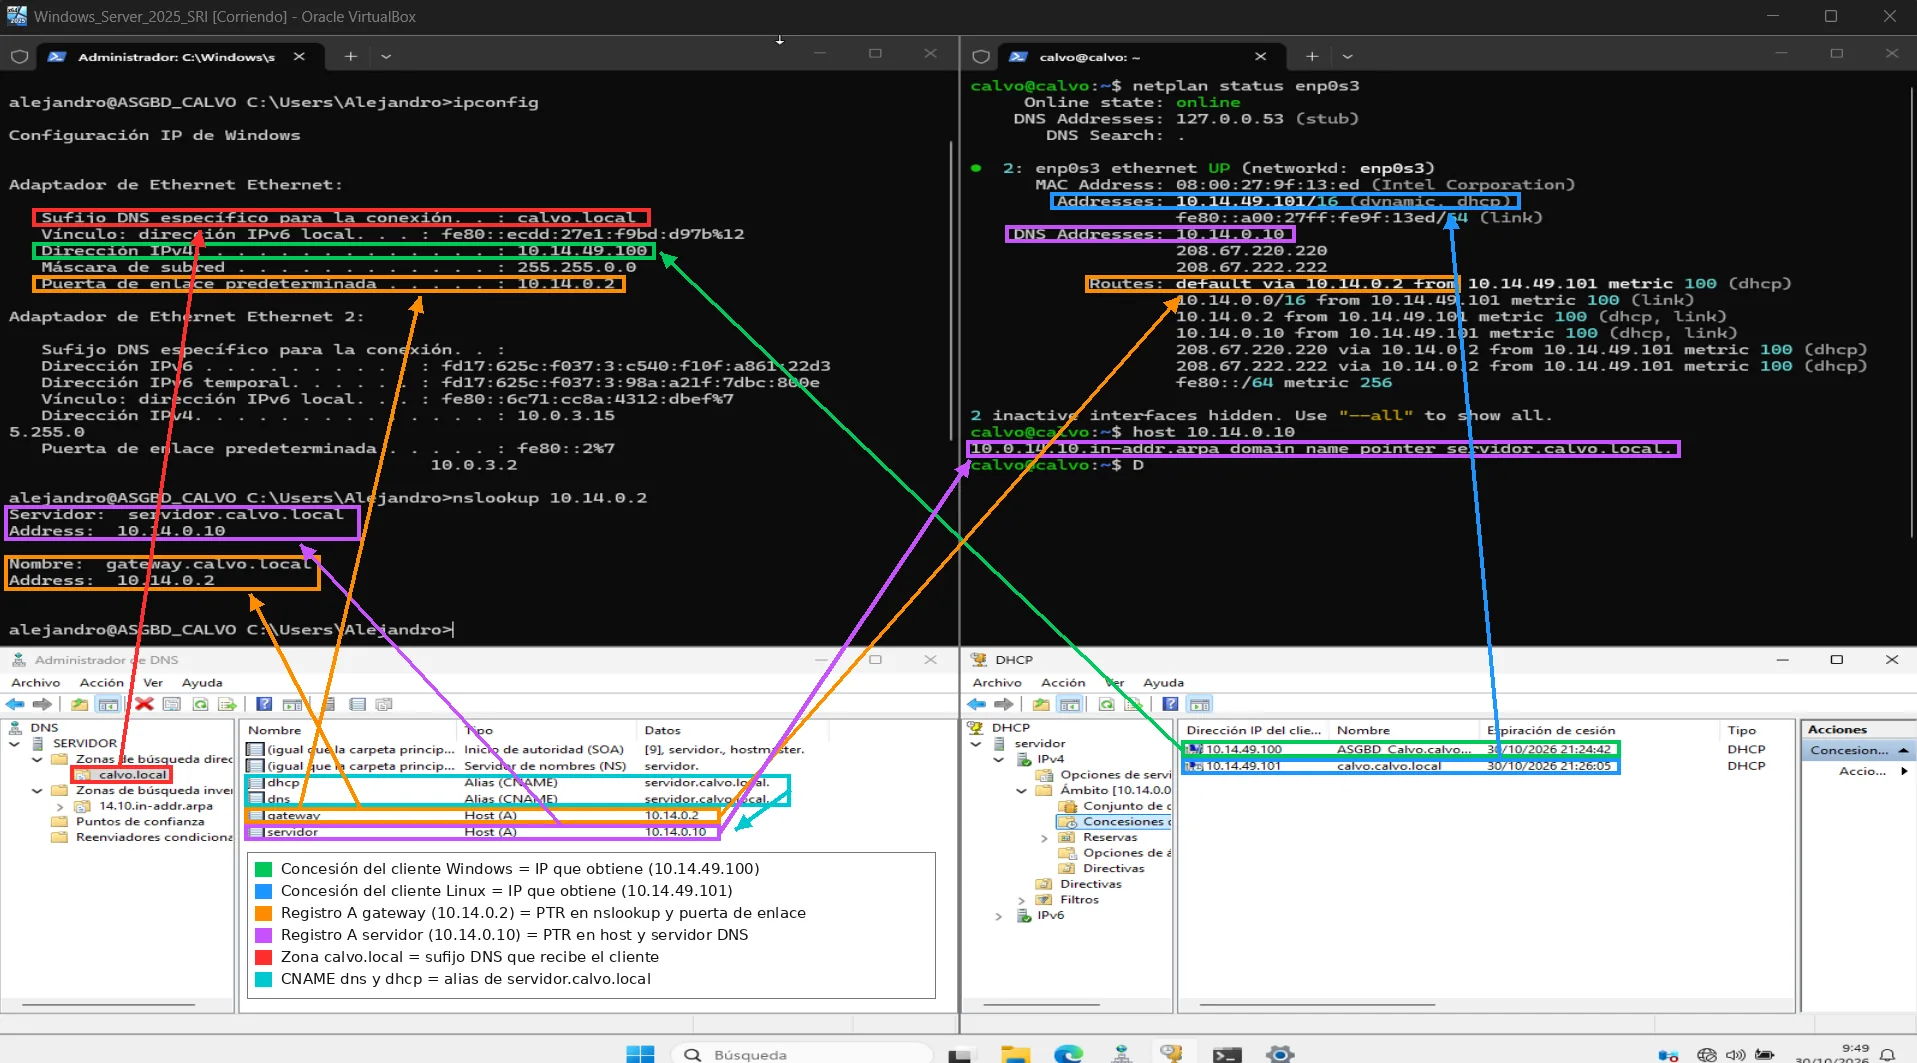
Task: Open new-tab dropdown in calvo@calvo terminal
Action: 1347,57
